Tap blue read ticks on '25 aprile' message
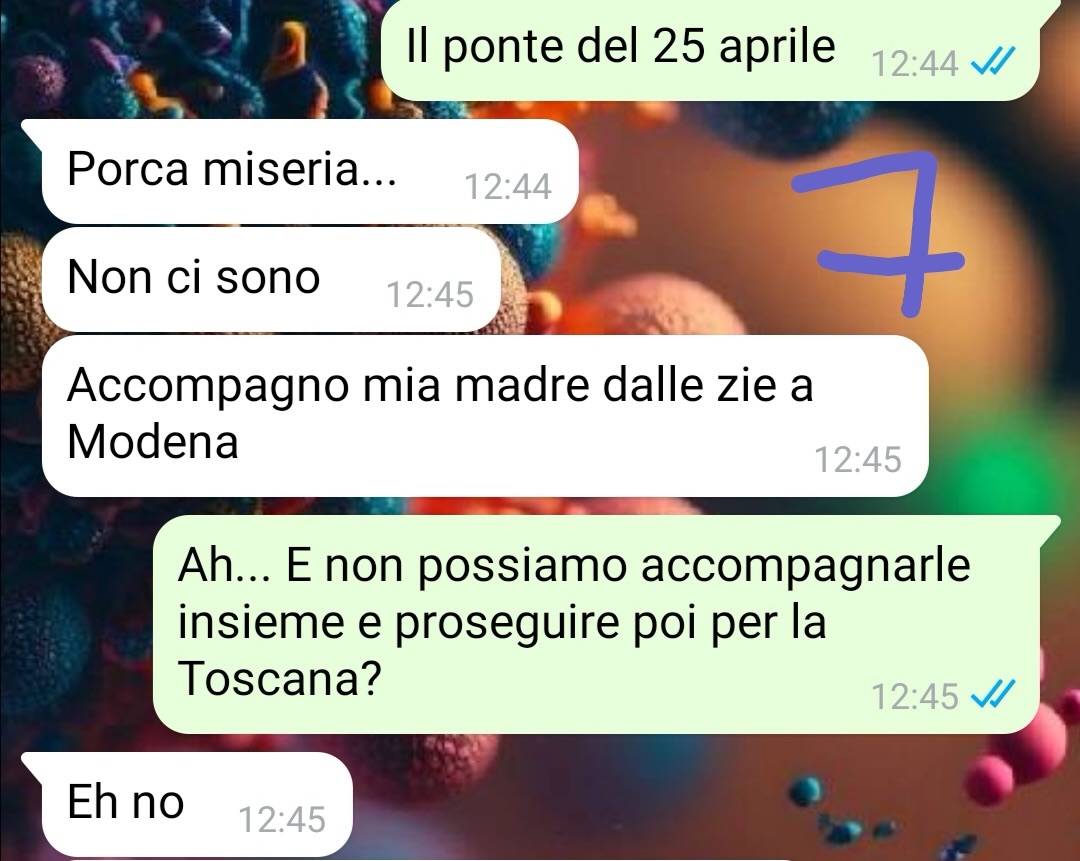Image resolution: width=1080 pixels, height=861 pixels. pyautogui.click(x=992, y=62)
